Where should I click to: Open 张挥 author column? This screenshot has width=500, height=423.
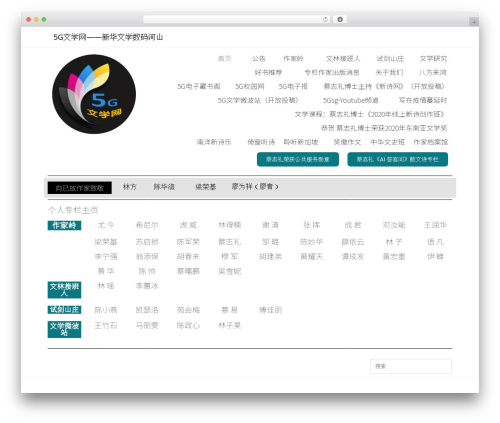pyautogui.click(x=312, y=225)
